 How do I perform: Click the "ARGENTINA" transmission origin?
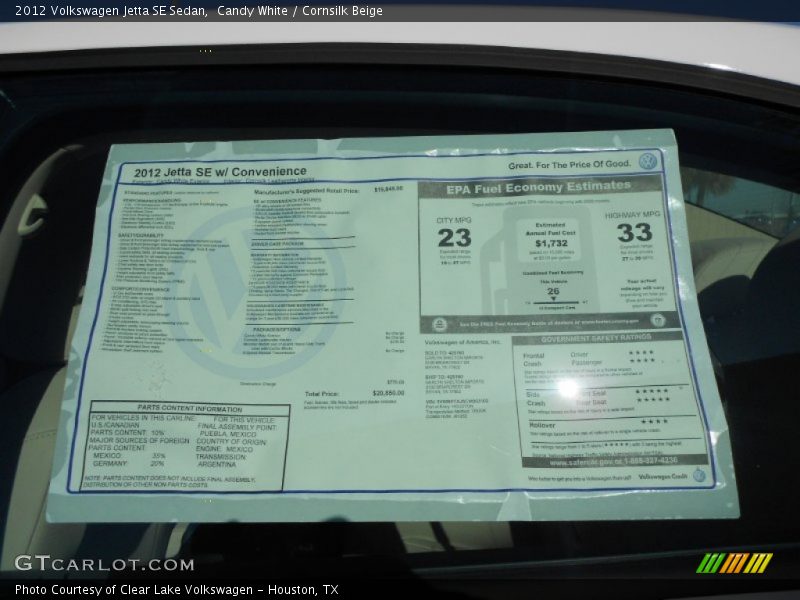pos(217,465)
